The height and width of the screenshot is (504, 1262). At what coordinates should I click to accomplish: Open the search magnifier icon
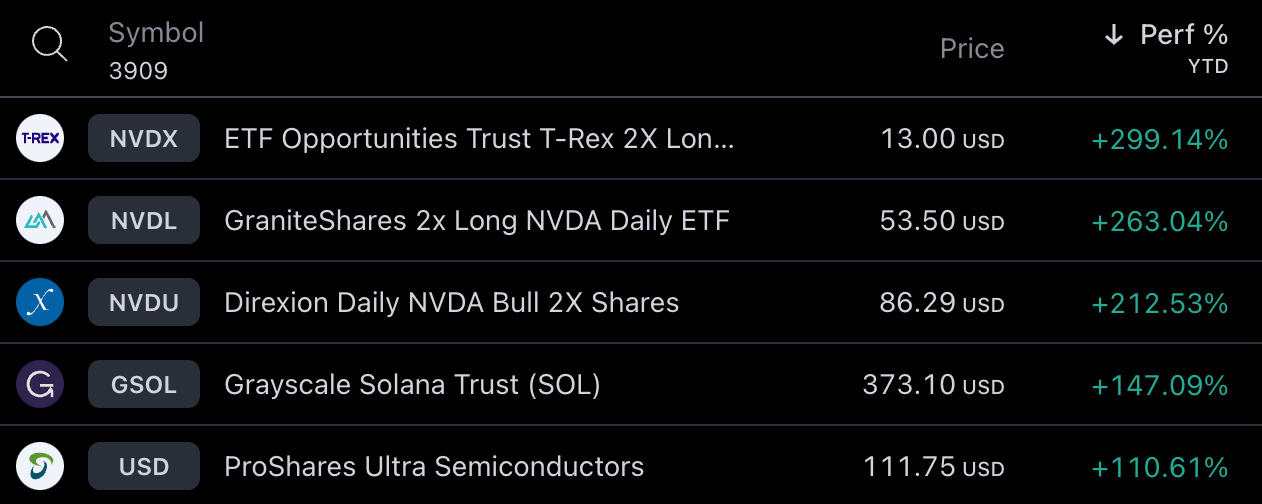point(49,45)
